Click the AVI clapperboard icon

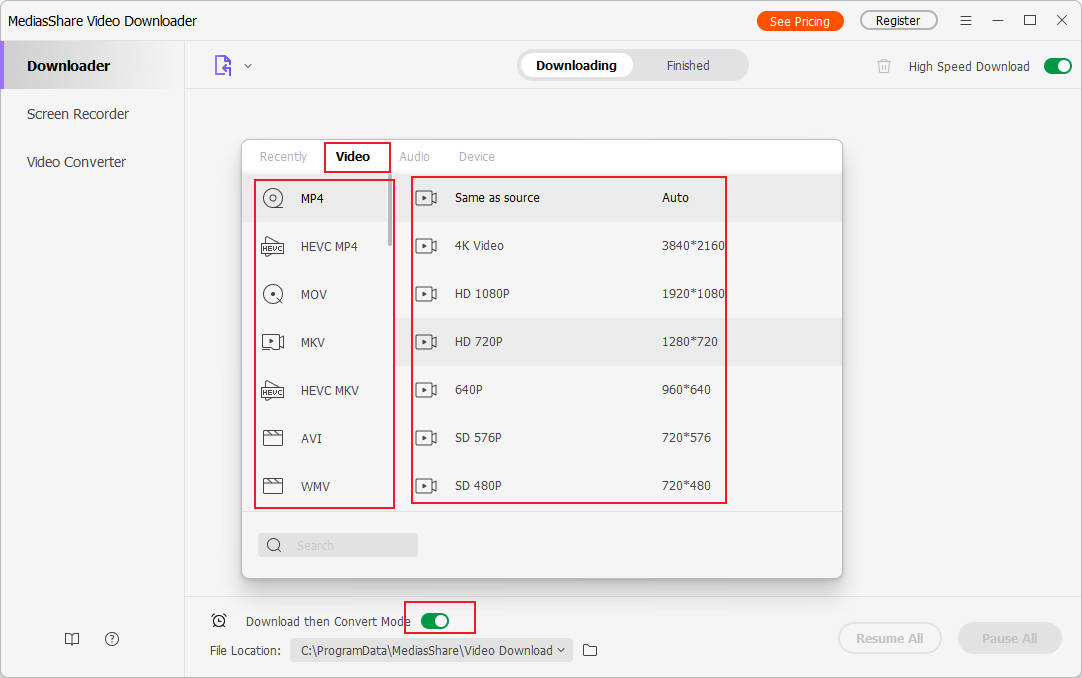pos(273,438)
